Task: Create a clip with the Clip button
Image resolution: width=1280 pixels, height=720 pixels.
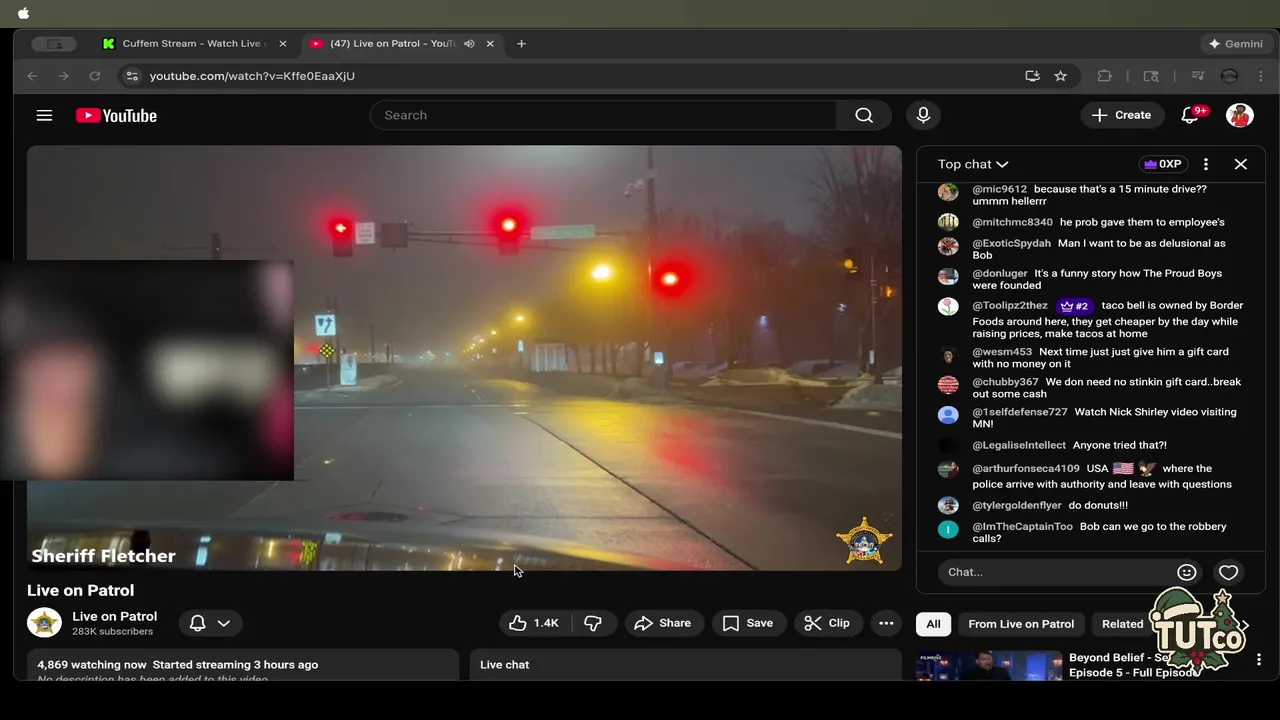Action: [x=827, y=623]
